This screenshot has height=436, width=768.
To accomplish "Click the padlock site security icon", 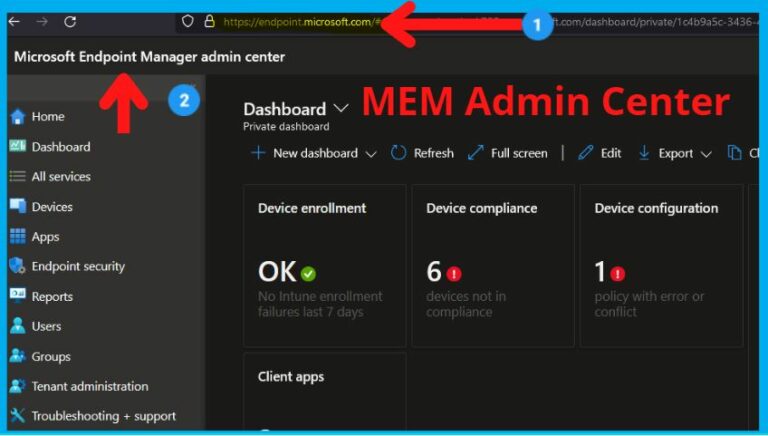I will 210,21.
